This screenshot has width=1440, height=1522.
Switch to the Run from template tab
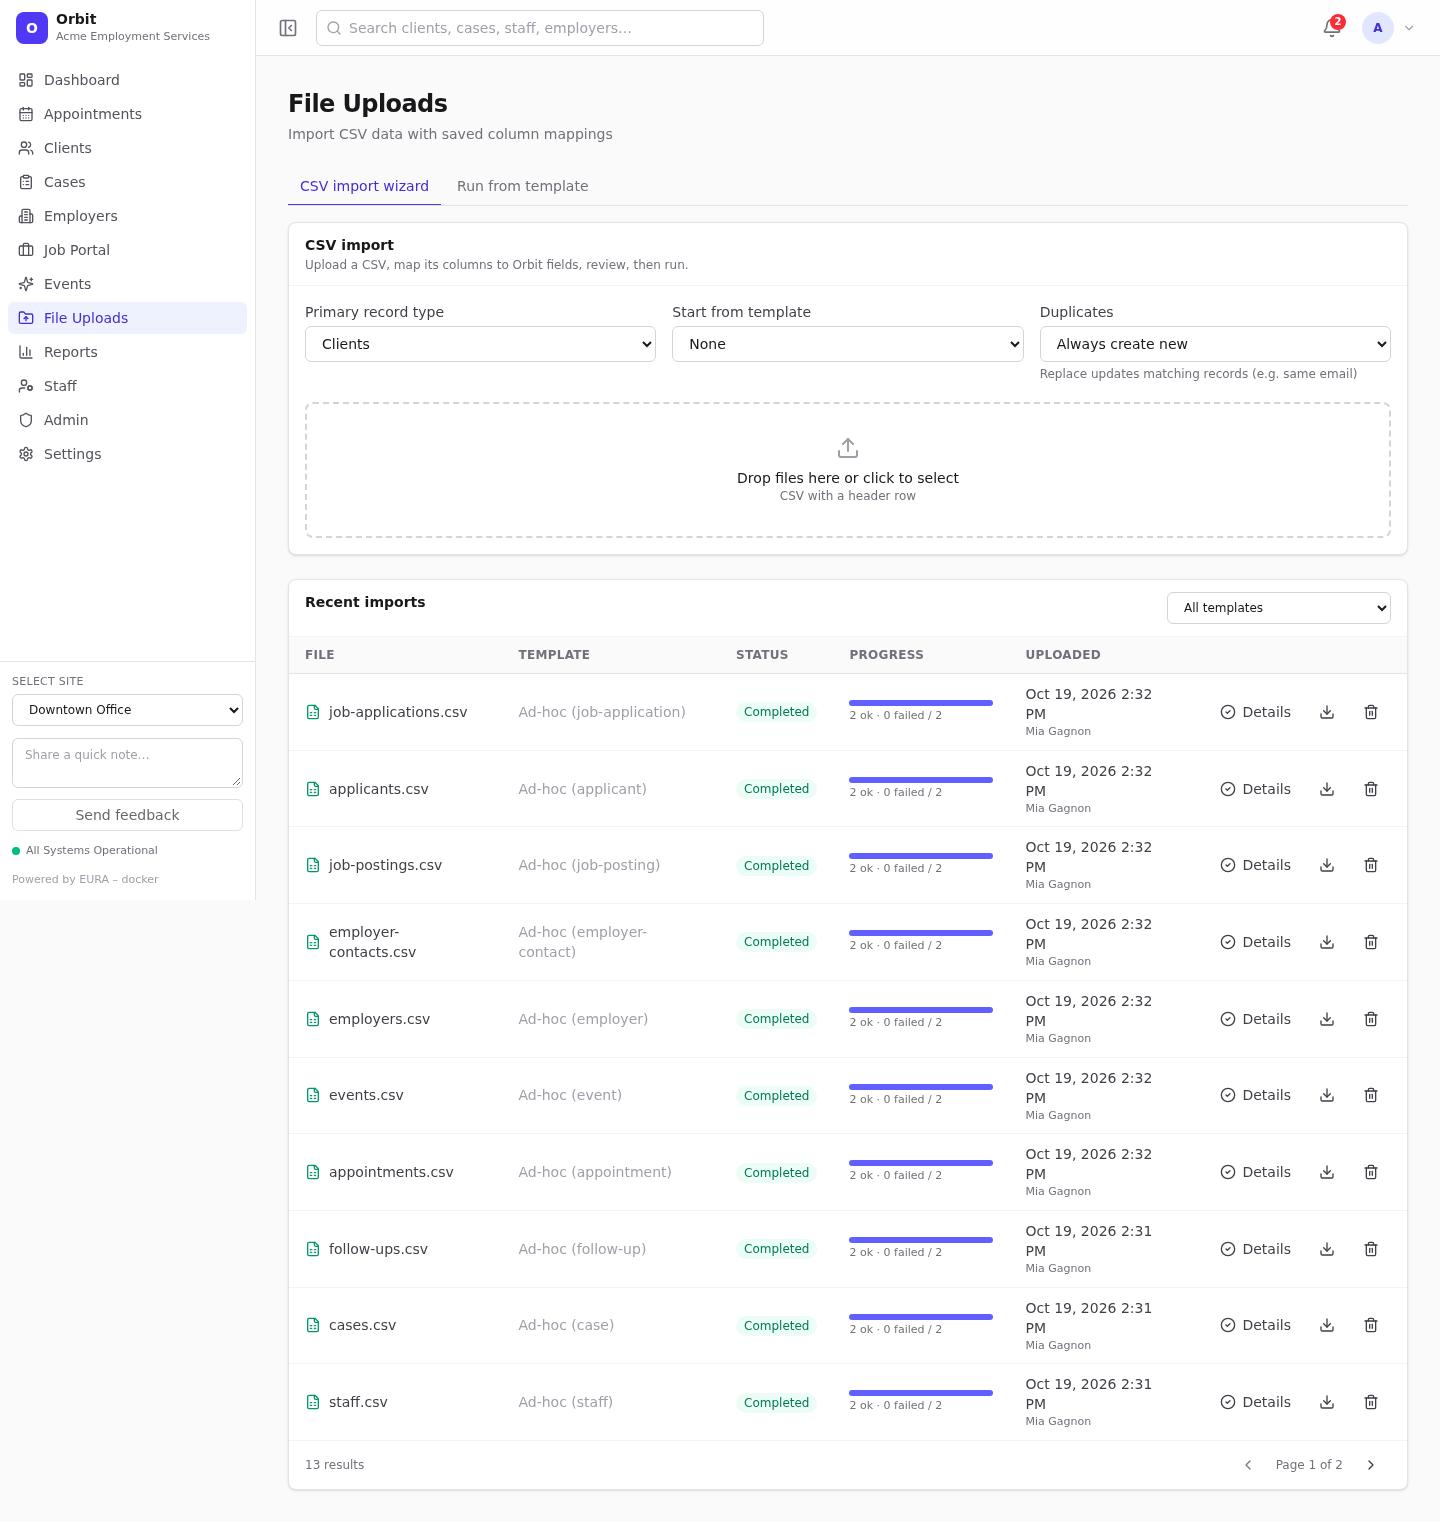[523, 186]
